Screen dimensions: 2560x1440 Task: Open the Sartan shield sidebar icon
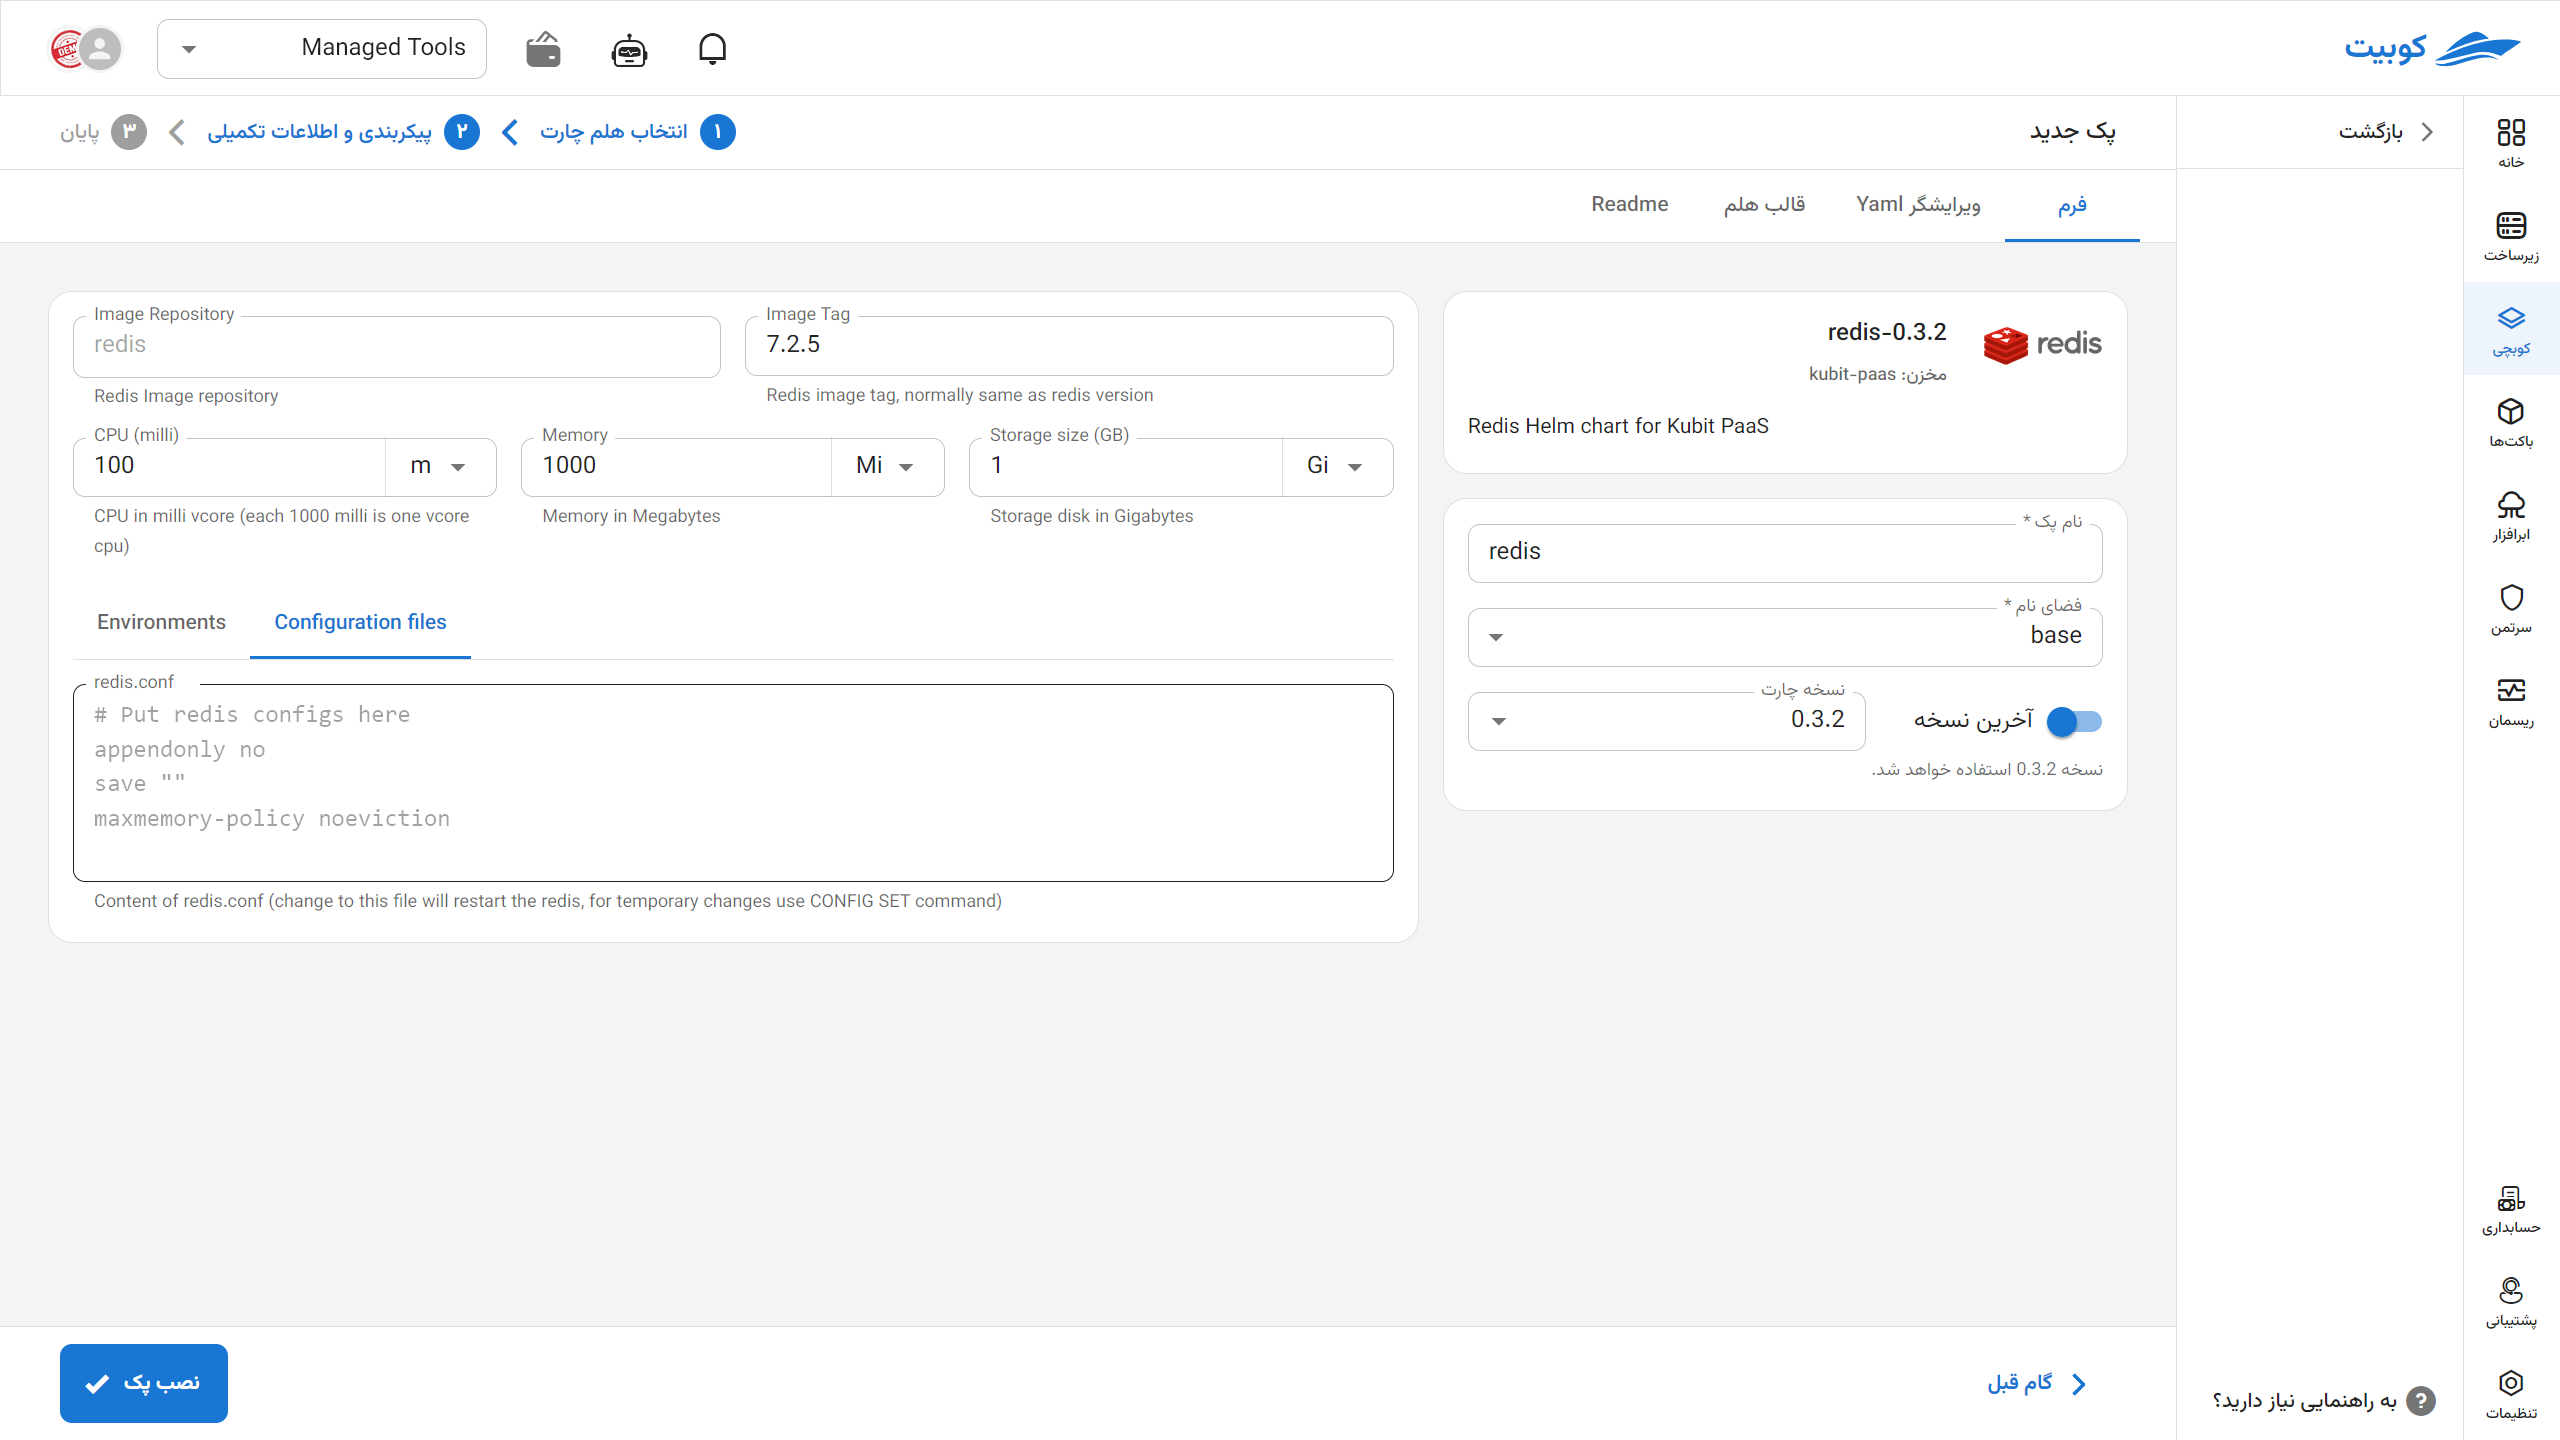pos(2511,608)
